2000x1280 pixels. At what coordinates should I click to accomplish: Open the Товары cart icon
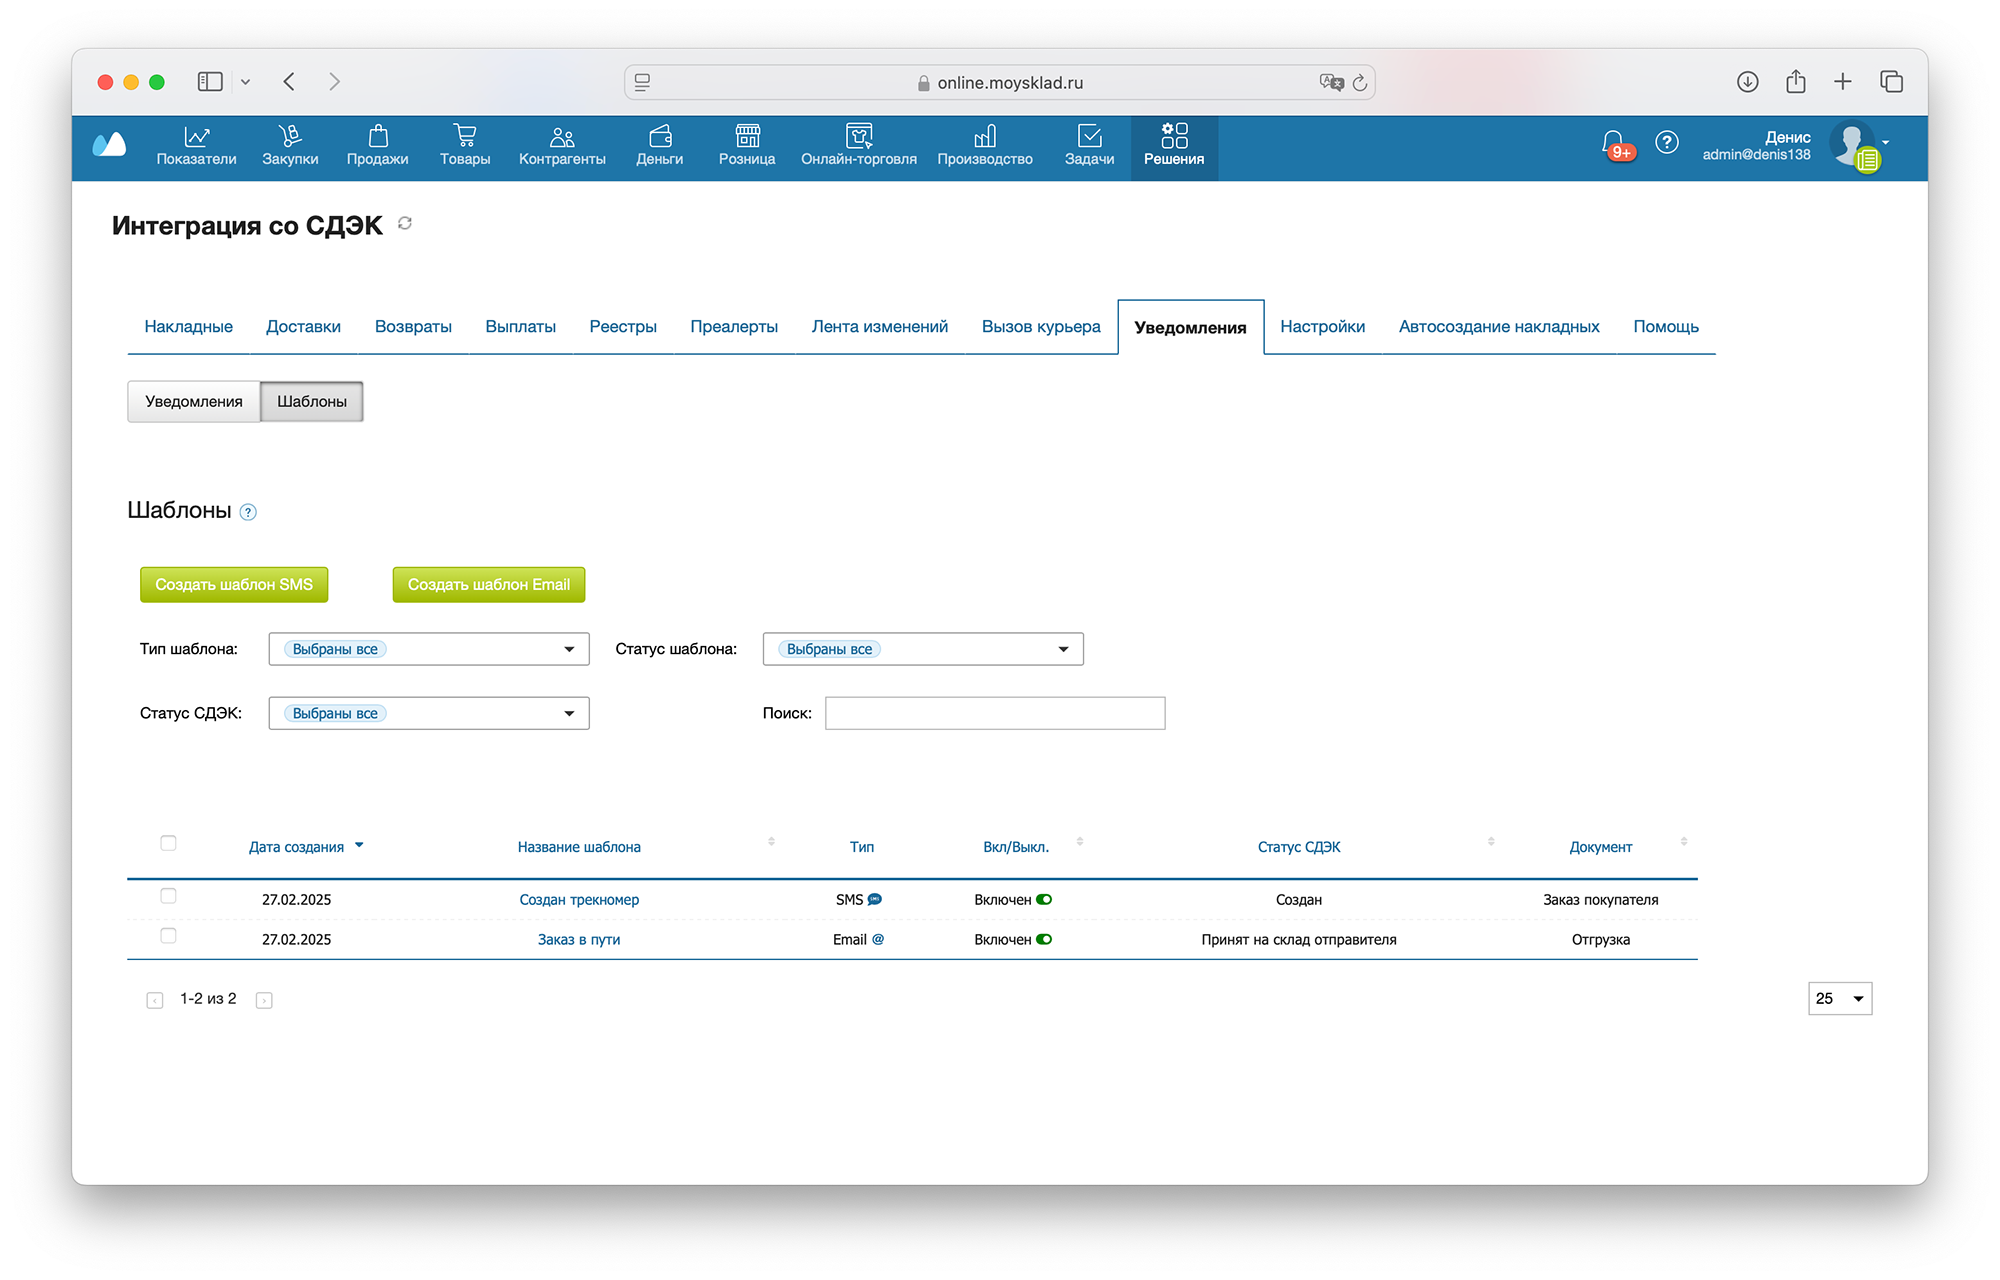(x=464, y=137)
